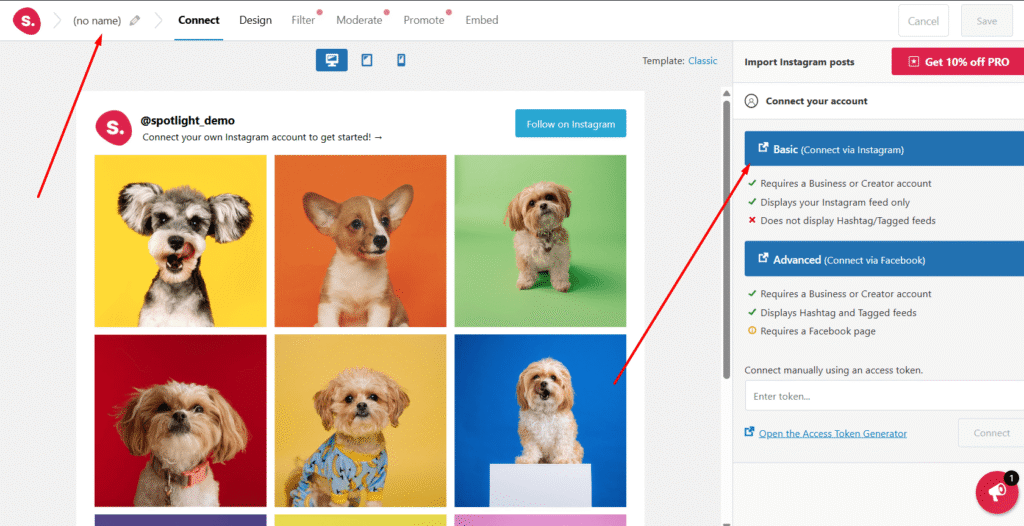Go to the Embed tab

pyautogui.click(x=482, y=20)
